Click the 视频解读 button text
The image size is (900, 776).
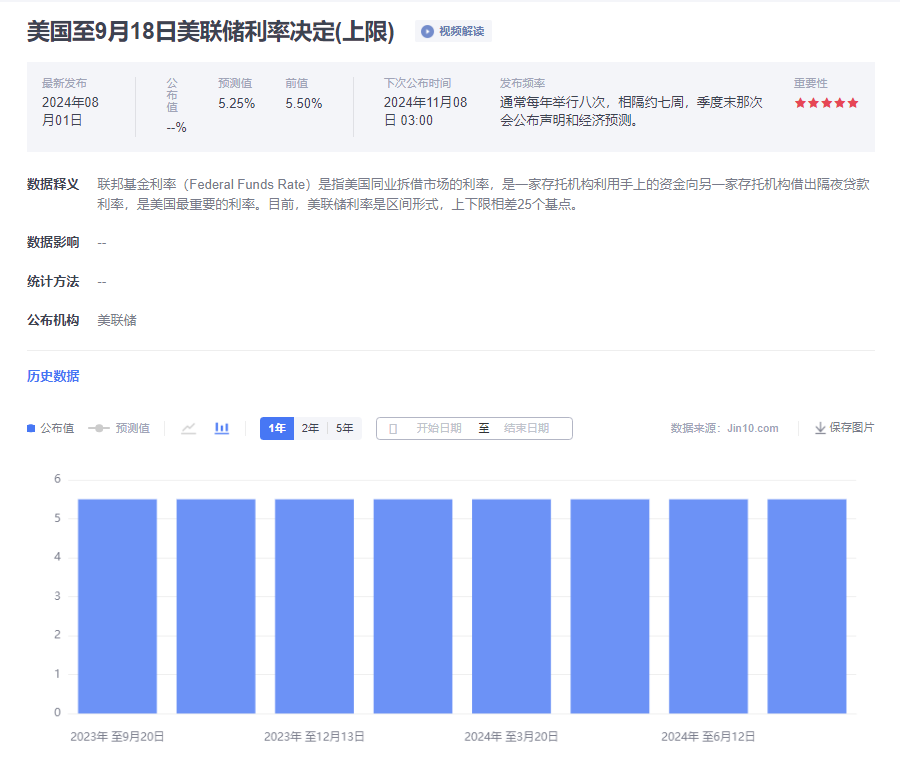pyautogui.click(x=461, y=31)
